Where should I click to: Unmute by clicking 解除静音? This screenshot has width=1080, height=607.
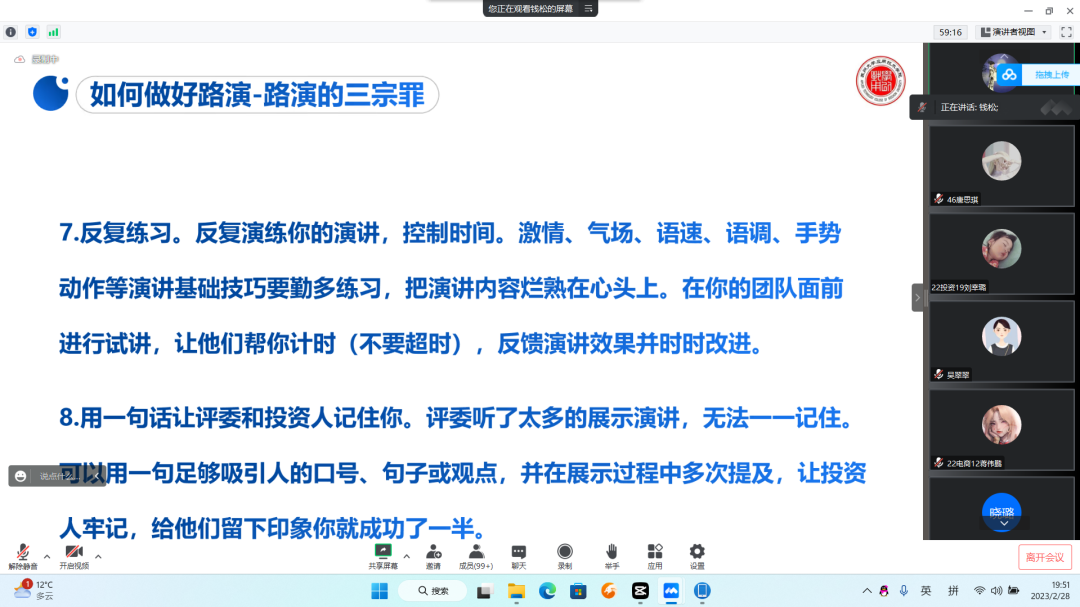coord(20,555)
